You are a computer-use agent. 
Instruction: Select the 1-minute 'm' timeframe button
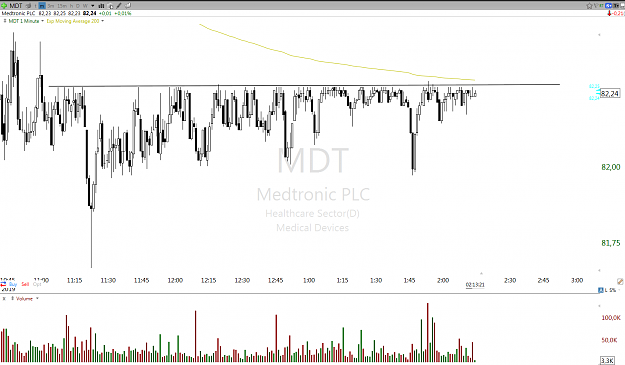point(42,6)
